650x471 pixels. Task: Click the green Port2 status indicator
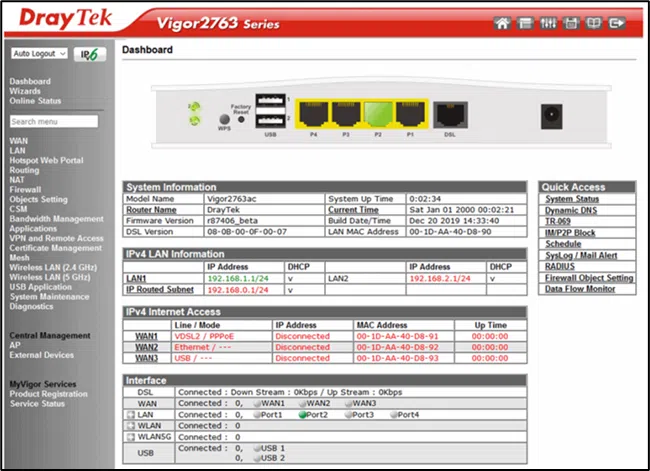tap(303, 414)
